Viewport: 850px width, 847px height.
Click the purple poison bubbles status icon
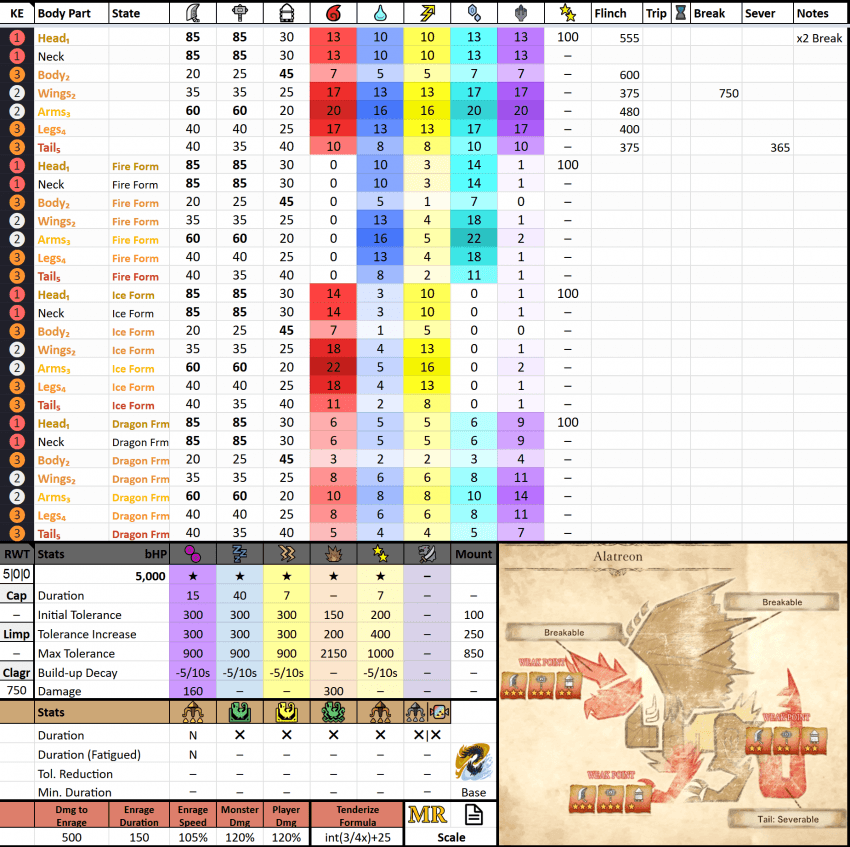(x=192, y=554)
